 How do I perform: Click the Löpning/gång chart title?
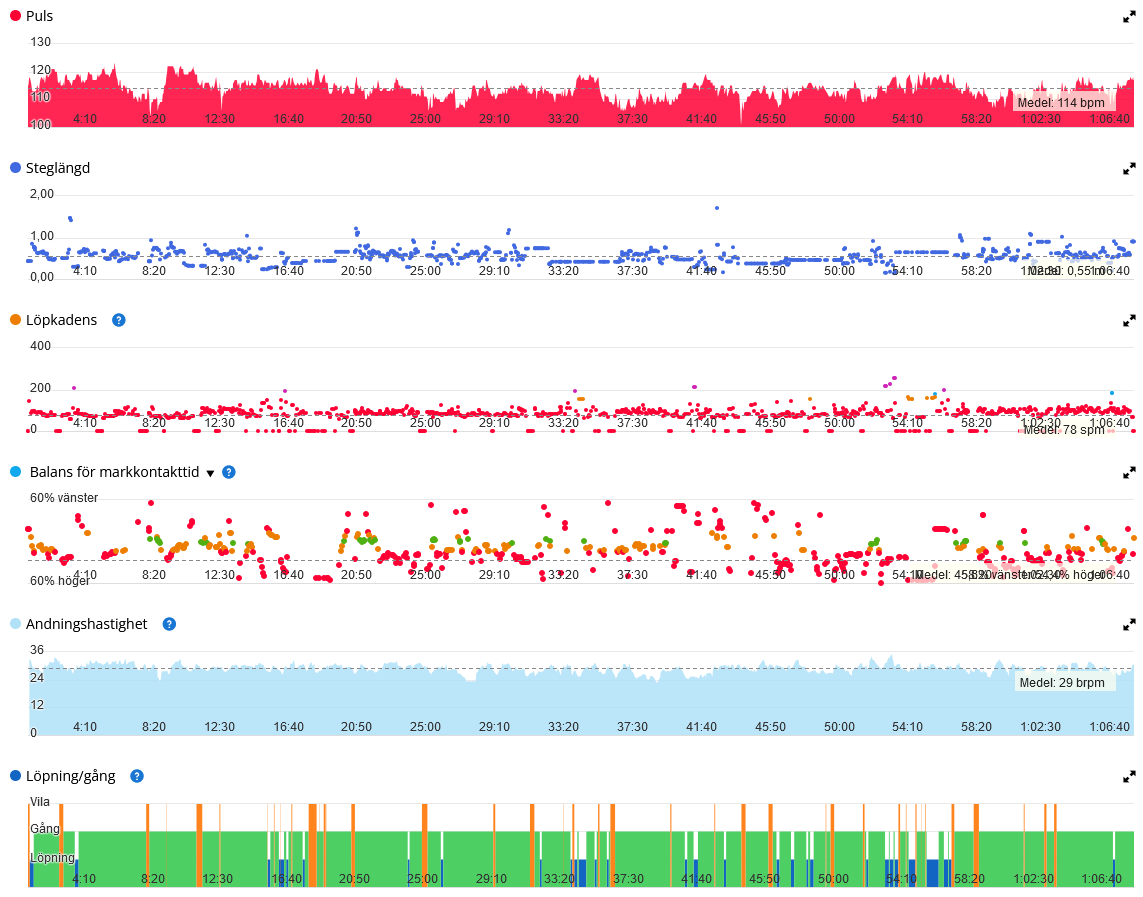point(71,776)
